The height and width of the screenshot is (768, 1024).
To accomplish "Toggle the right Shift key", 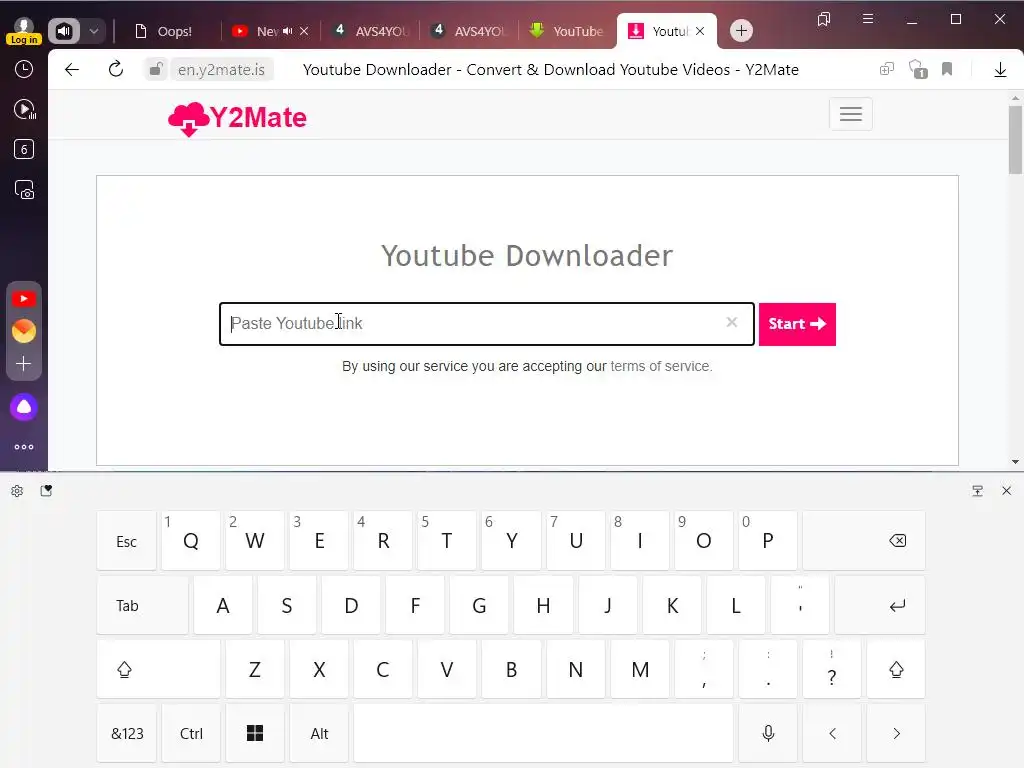I will (896, 669).
